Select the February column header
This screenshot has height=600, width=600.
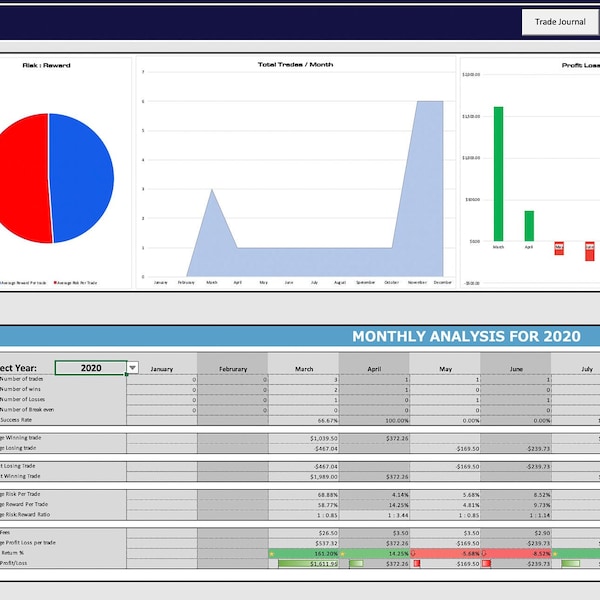[x=233, y=369]
